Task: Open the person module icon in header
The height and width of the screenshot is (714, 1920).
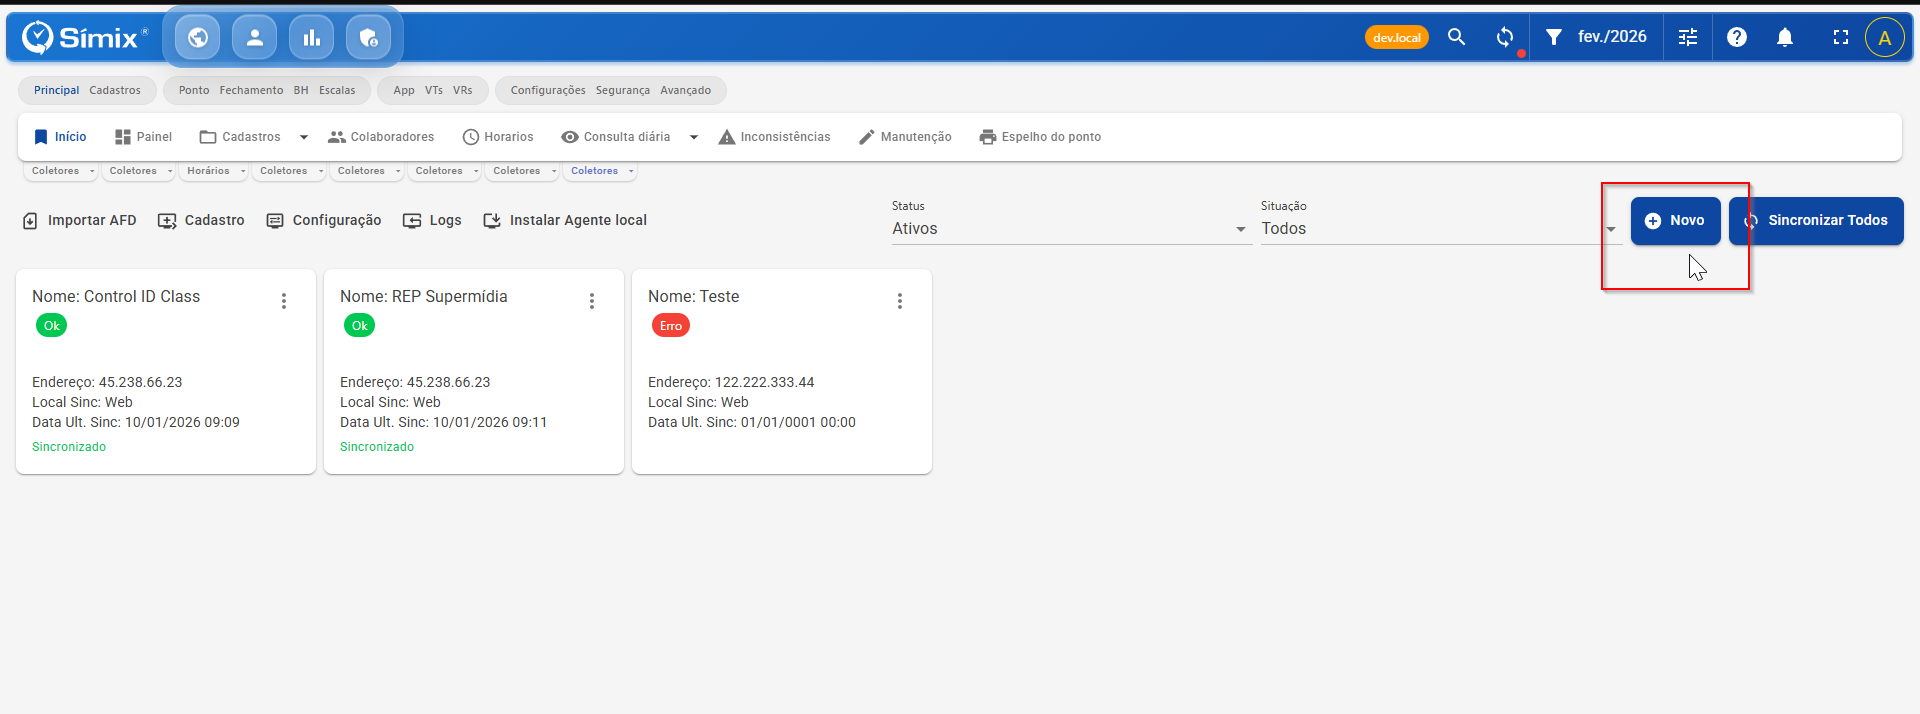Action: (255, 37)
